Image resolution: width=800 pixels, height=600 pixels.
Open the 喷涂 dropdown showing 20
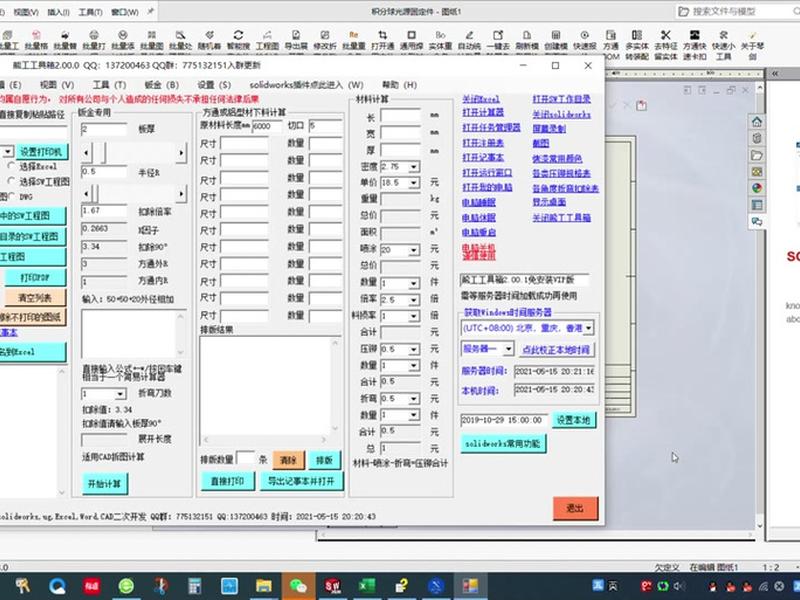pos(414,250)
